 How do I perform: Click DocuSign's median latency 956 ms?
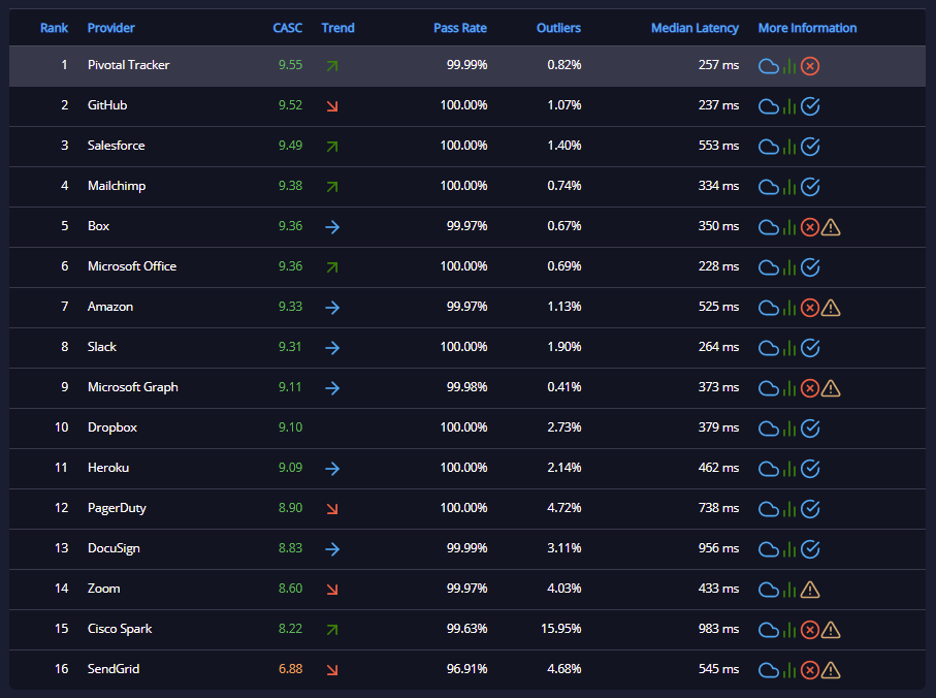click(719, 548)
